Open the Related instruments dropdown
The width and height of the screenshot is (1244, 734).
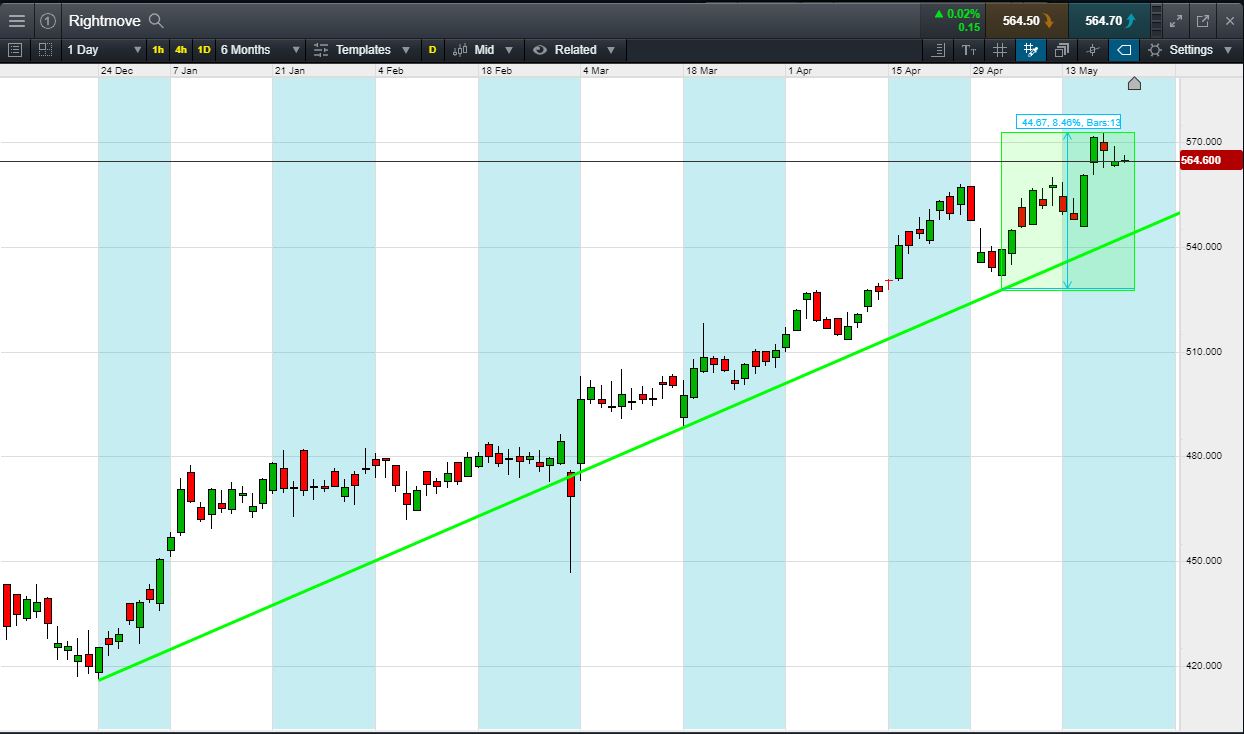point(575,49)
